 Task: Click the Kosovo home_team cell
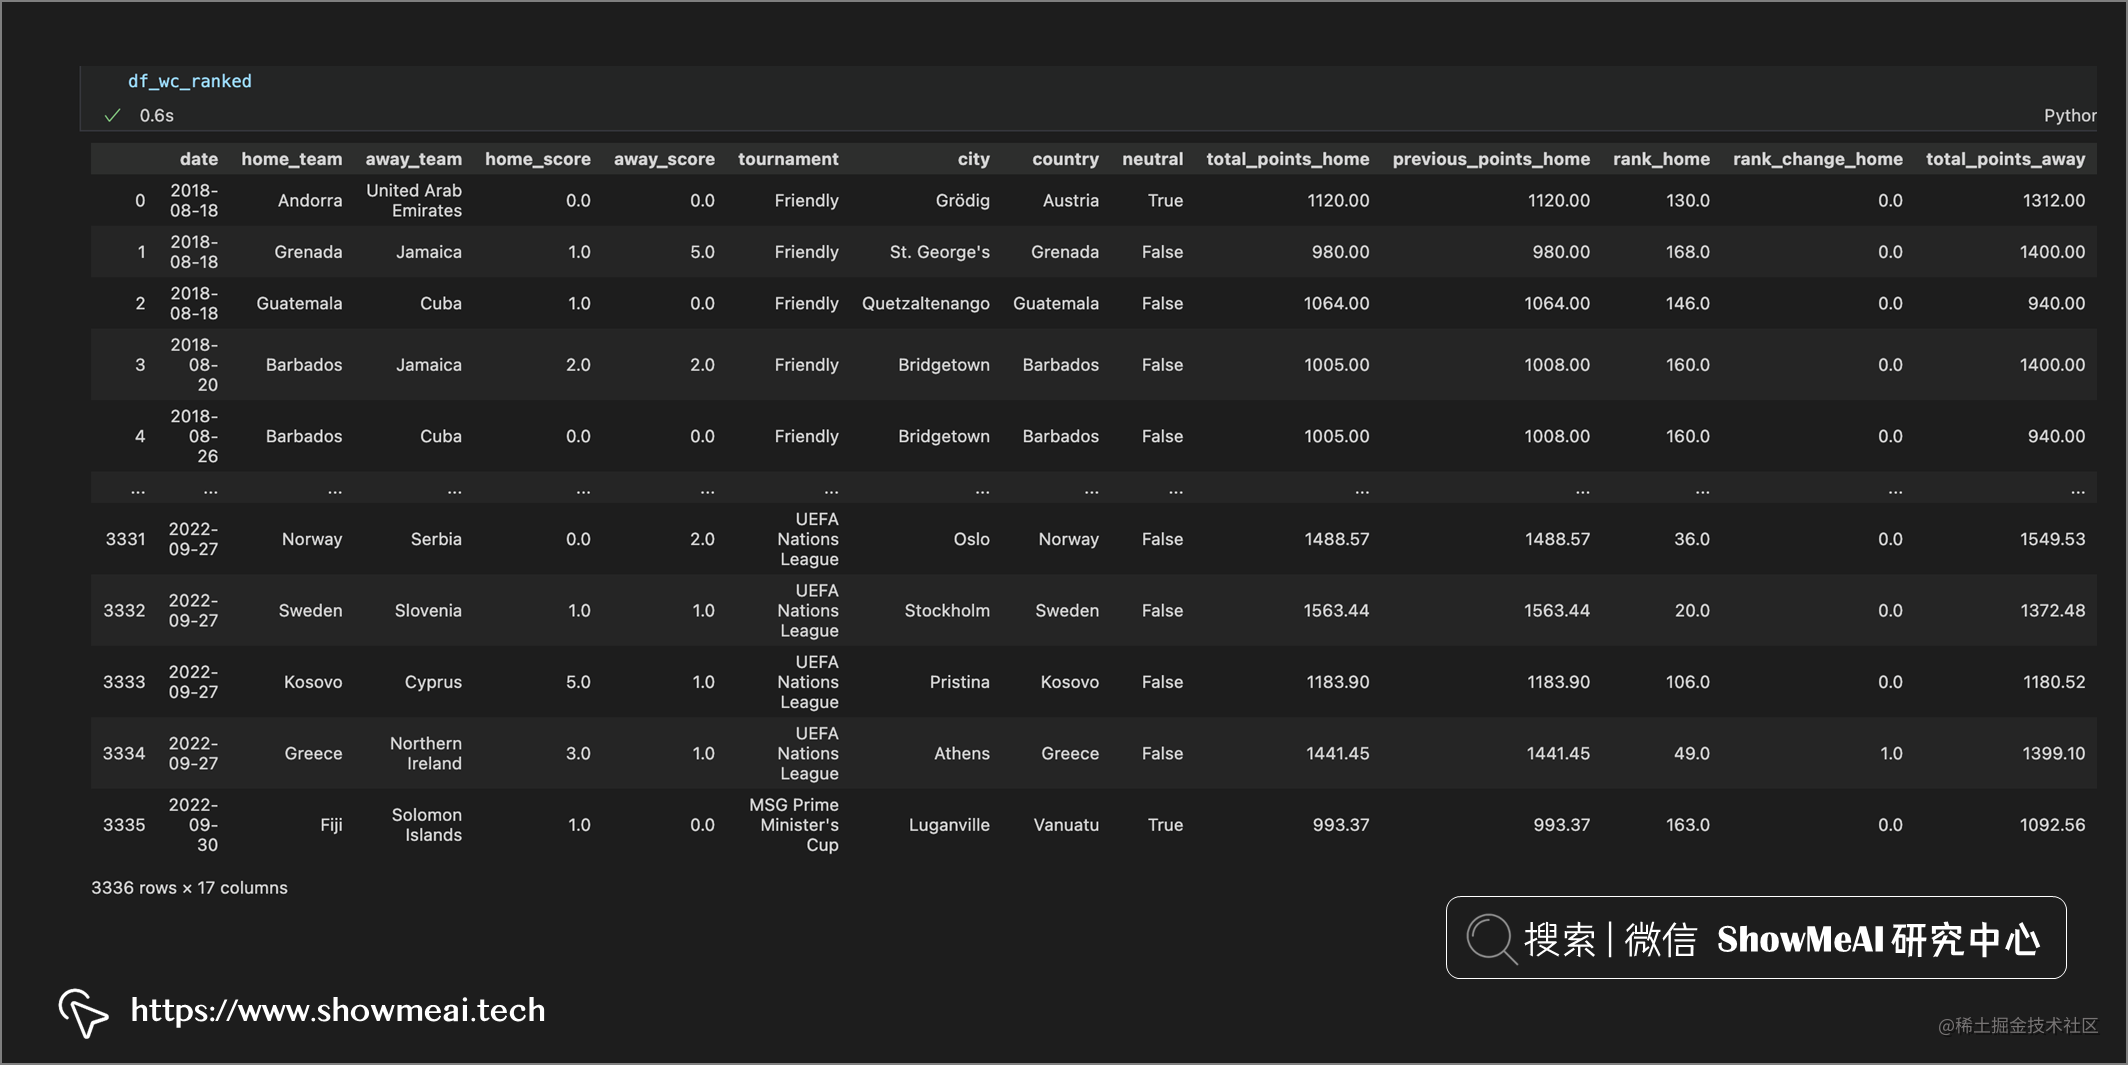point(313,682)
